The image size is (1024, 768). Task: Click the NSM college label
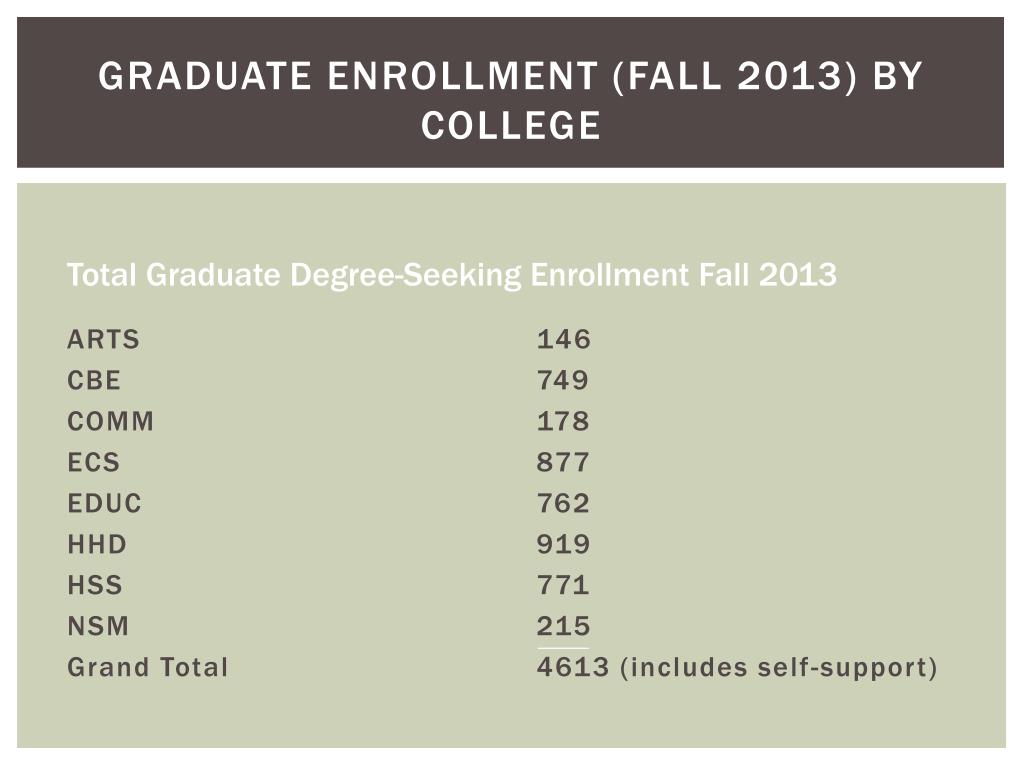[98, 626]
